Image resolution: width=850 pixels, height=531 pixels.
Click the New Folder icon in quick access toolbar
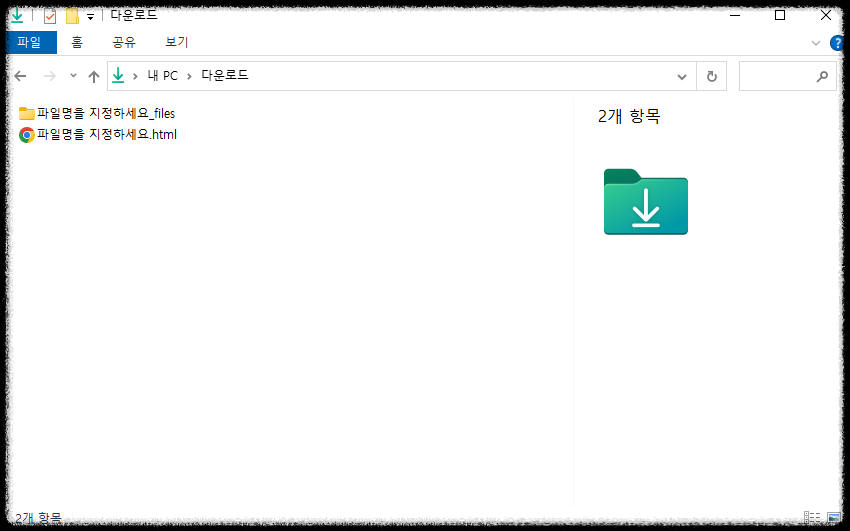tap(73, 16)
